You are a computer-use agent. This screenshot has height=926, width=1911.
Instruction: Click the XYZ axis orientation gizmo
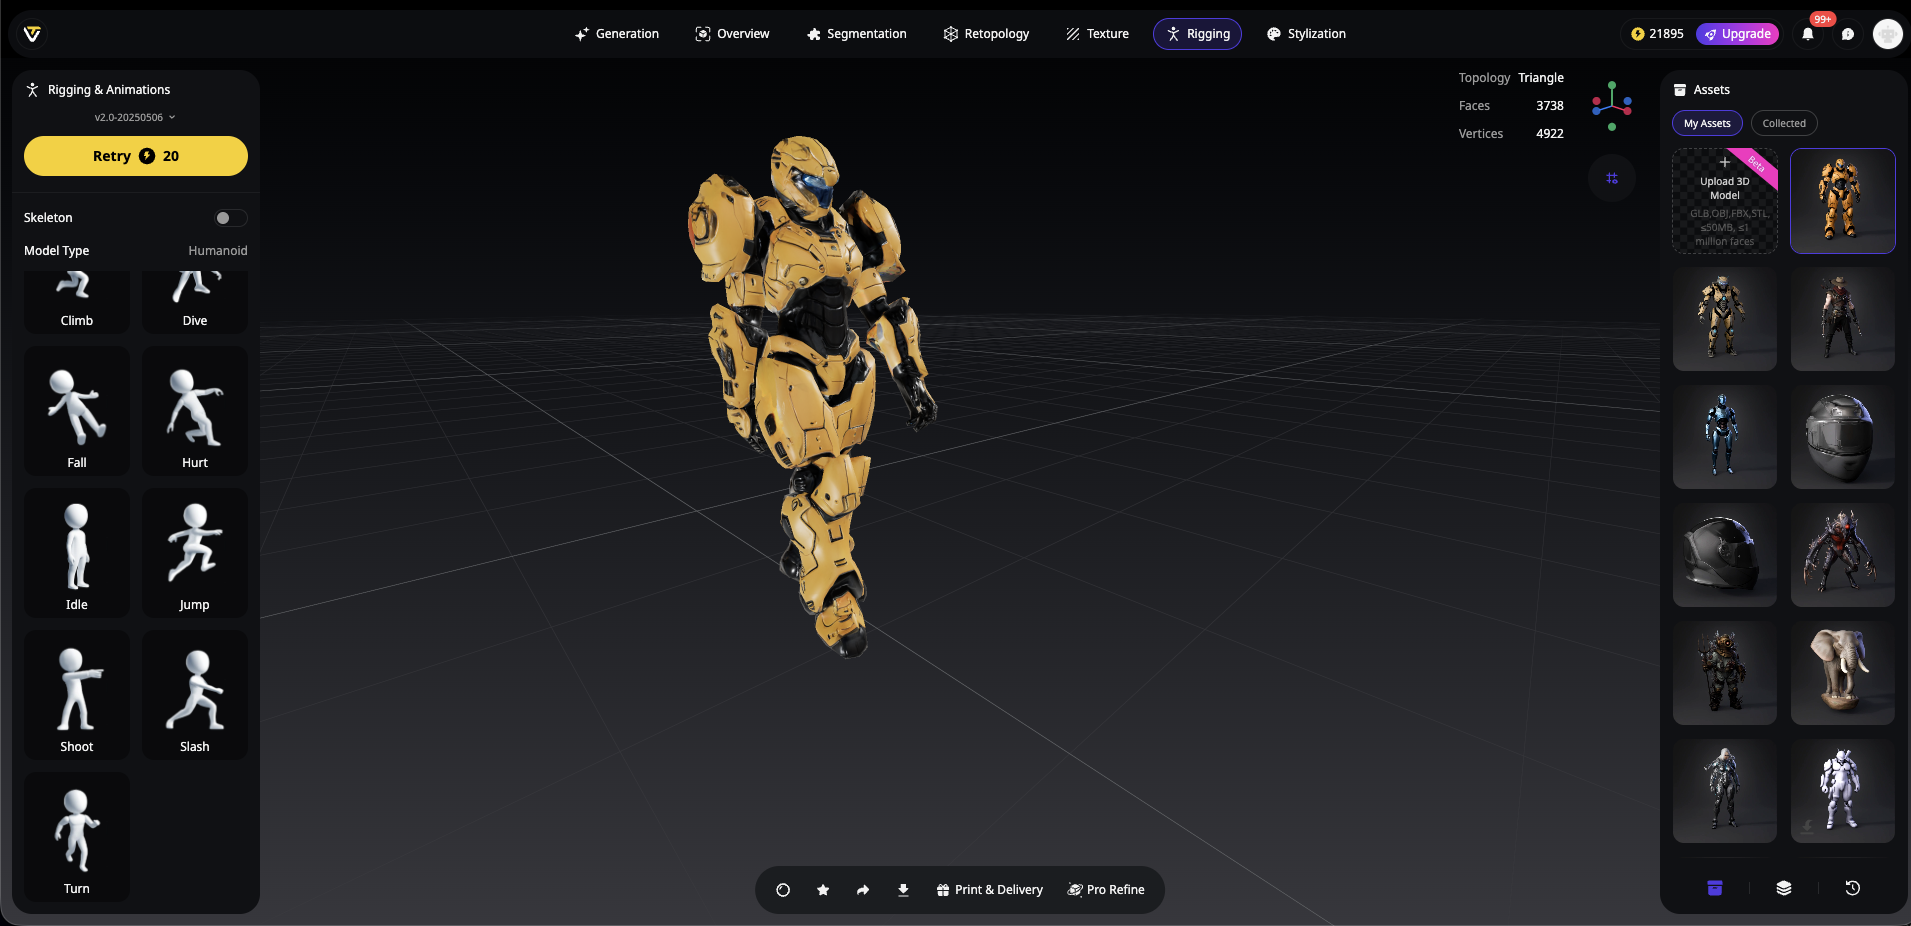(x=1612, y=104)
